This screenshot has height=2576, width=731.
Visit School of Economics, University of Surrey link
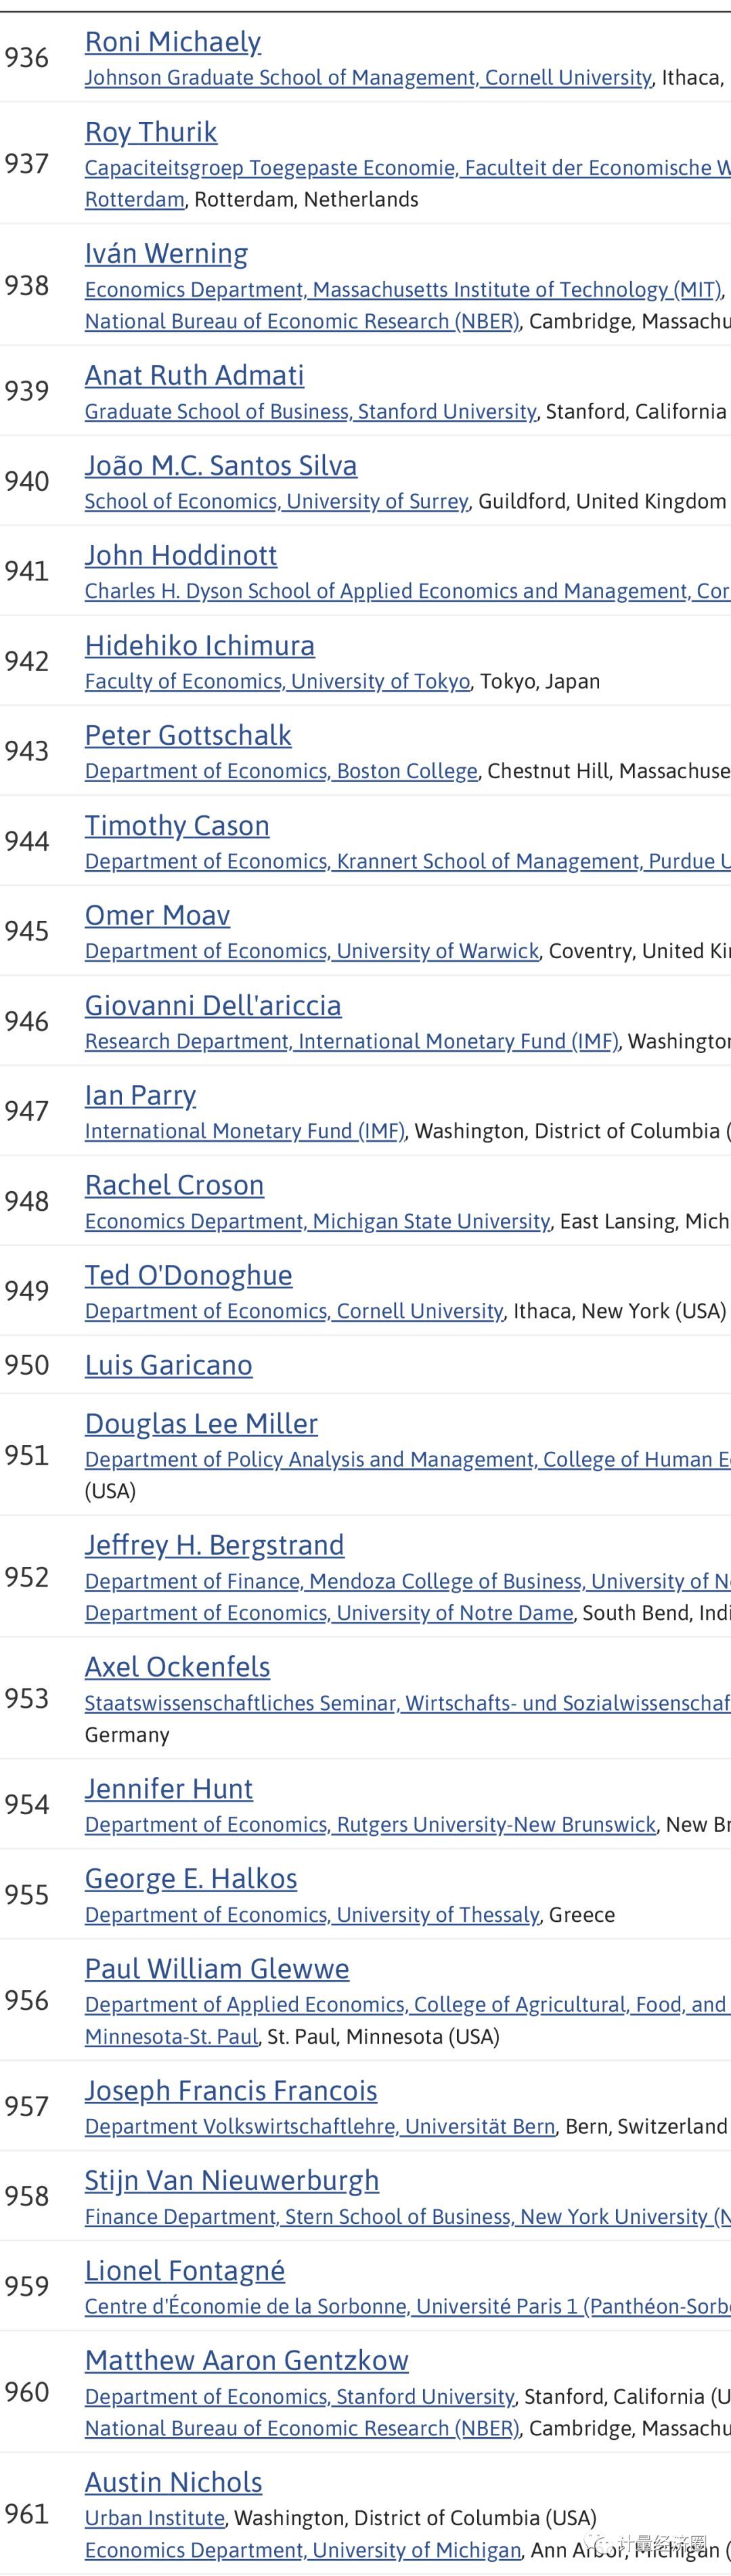click(x=276, y=502)
